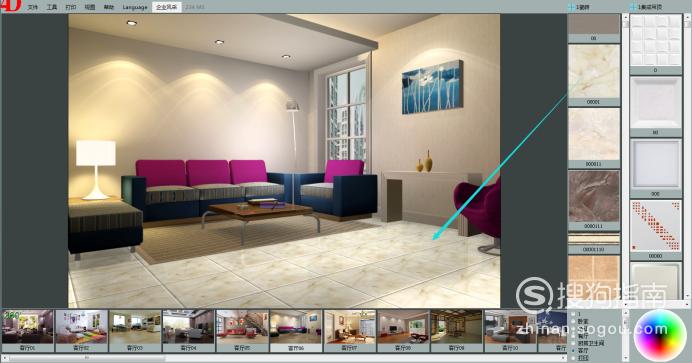Click the tile panel scrollbar up arrow
The image size is (692, 363).
625,18
